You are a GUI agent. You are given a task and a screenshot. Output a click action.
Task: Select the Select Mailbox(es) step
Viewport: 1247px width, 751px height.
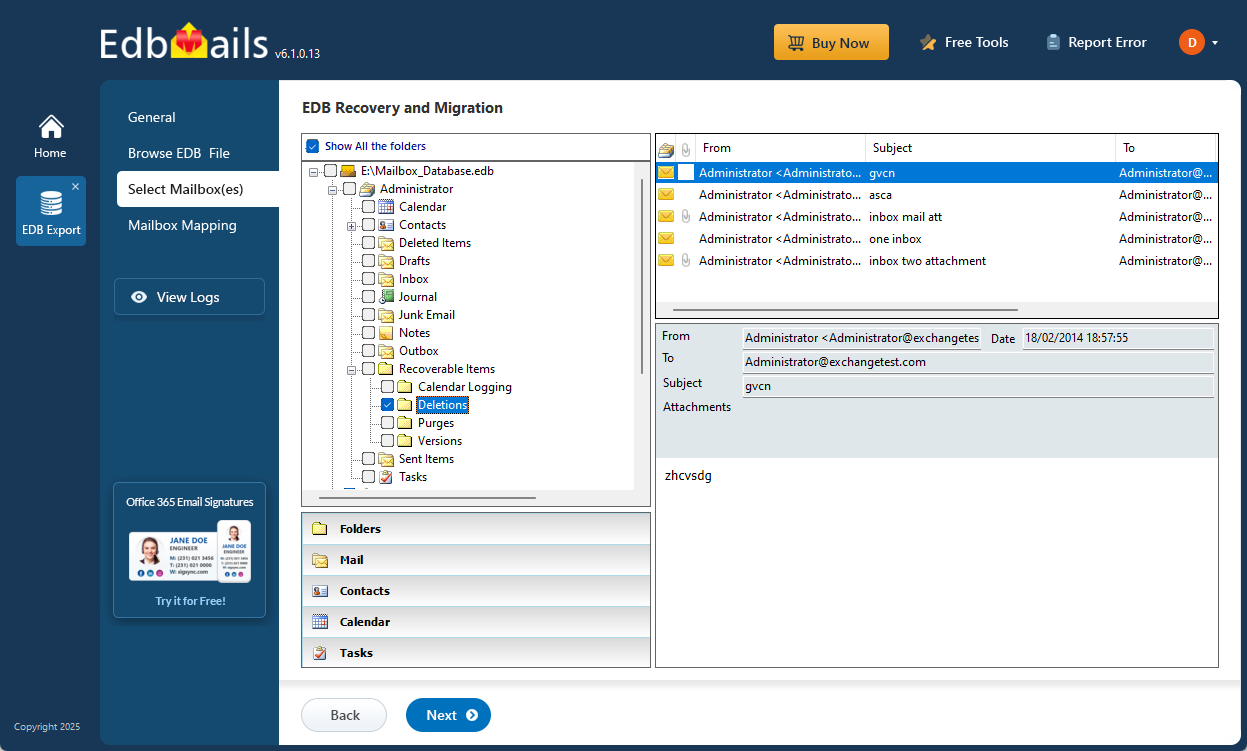point(198,189)
